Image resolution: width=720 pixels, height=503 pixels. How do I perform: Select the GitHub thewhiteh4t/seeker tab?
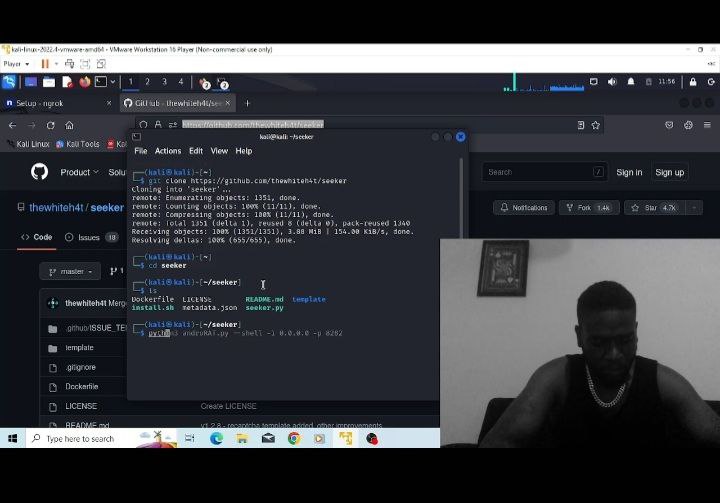tap(178, 103)
